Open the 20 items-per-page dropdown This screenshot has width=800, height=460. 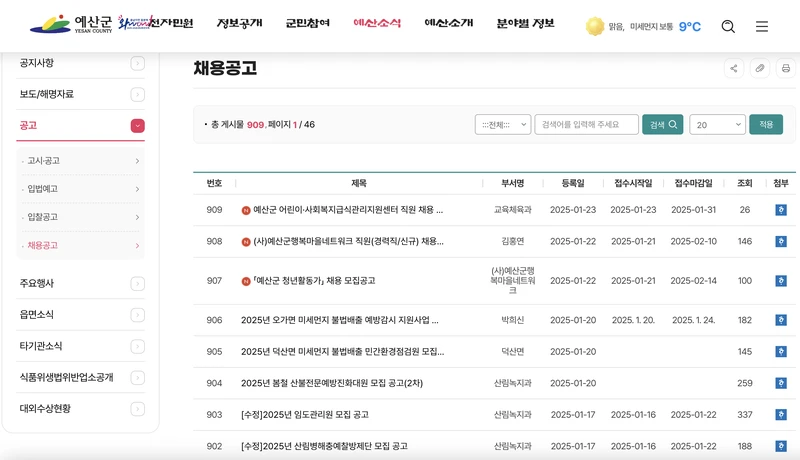point(717,124)
